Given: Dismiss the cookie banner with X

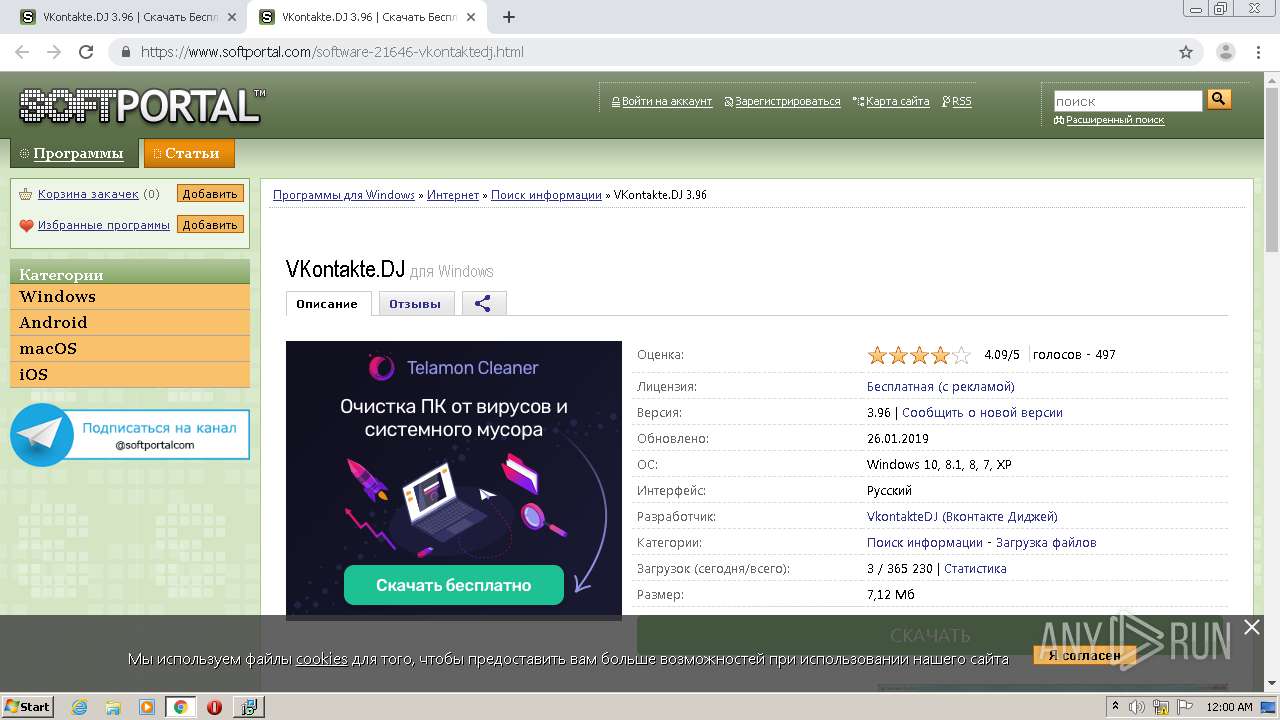Looking at the screenshot, I should 1252,627.
